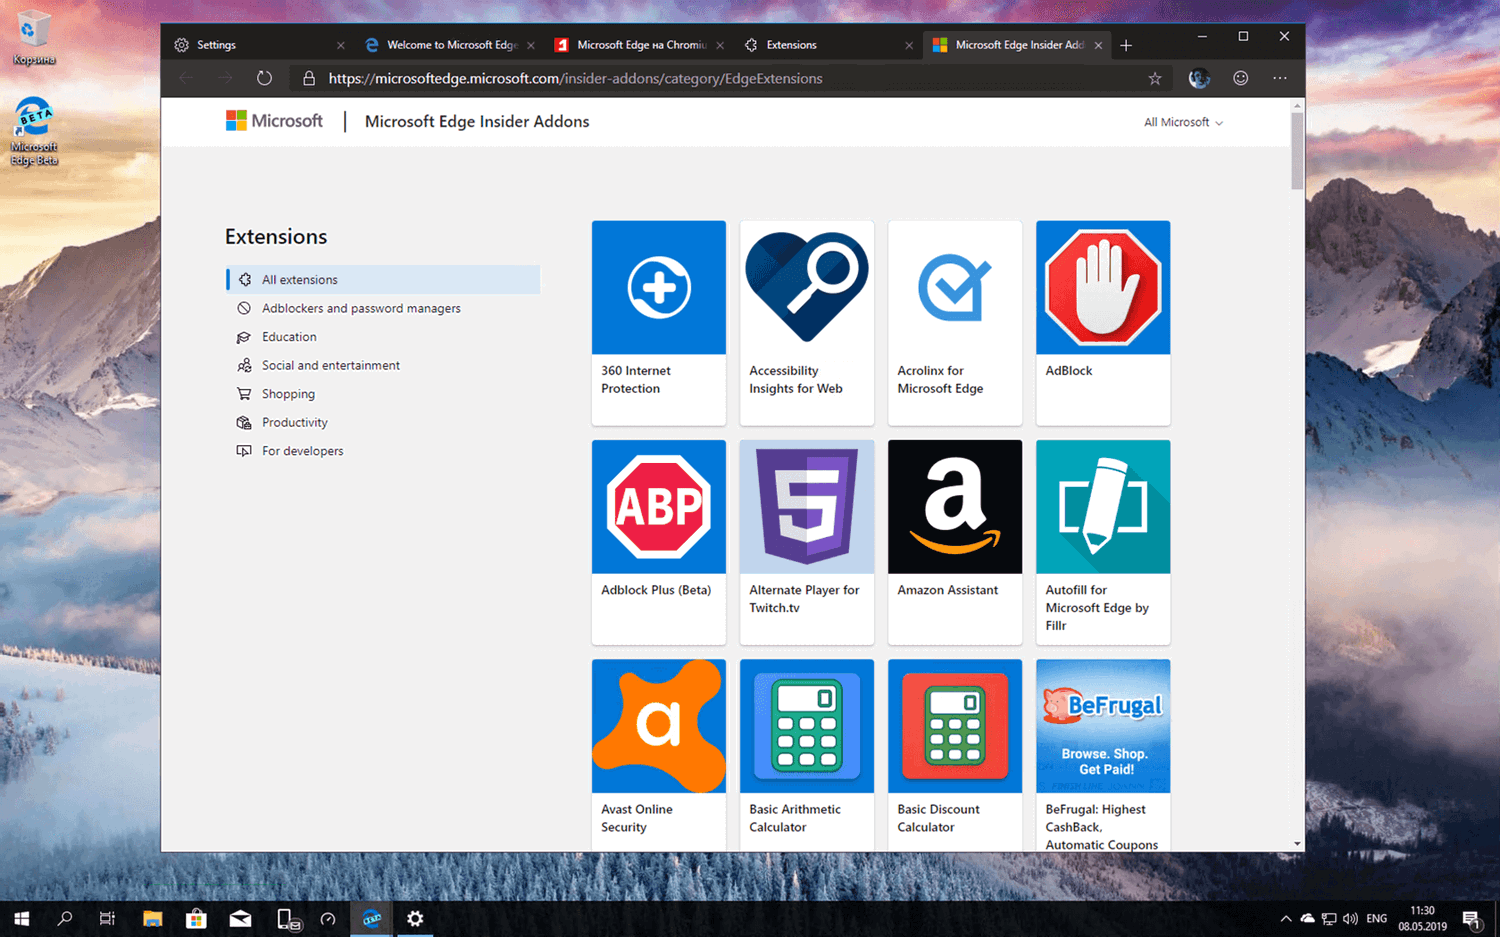Open the Basic Discount Calculator icon
1500x937 pixels.
(955, 726)
